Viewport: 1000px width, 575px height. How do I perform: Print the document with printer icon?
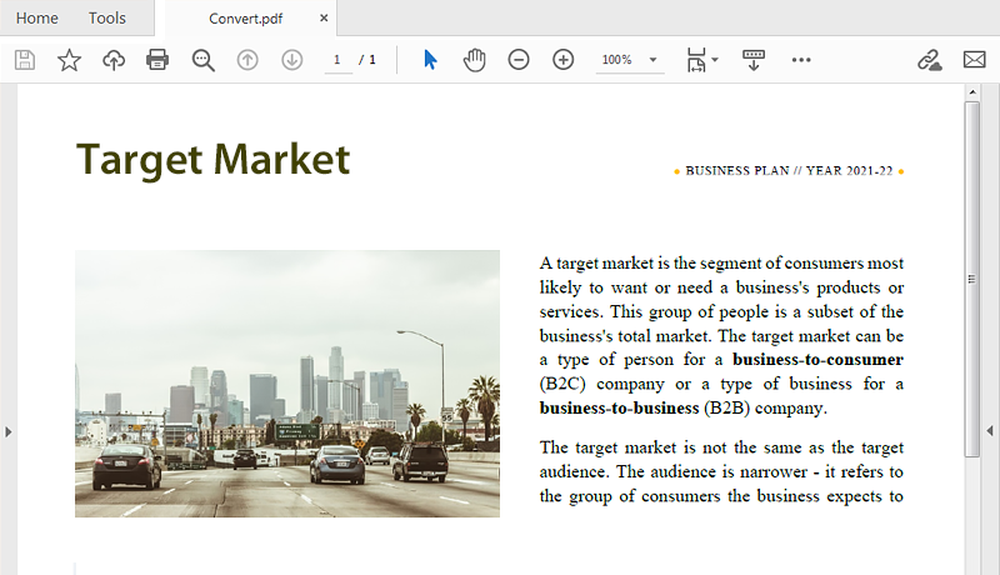coord(158,60)
